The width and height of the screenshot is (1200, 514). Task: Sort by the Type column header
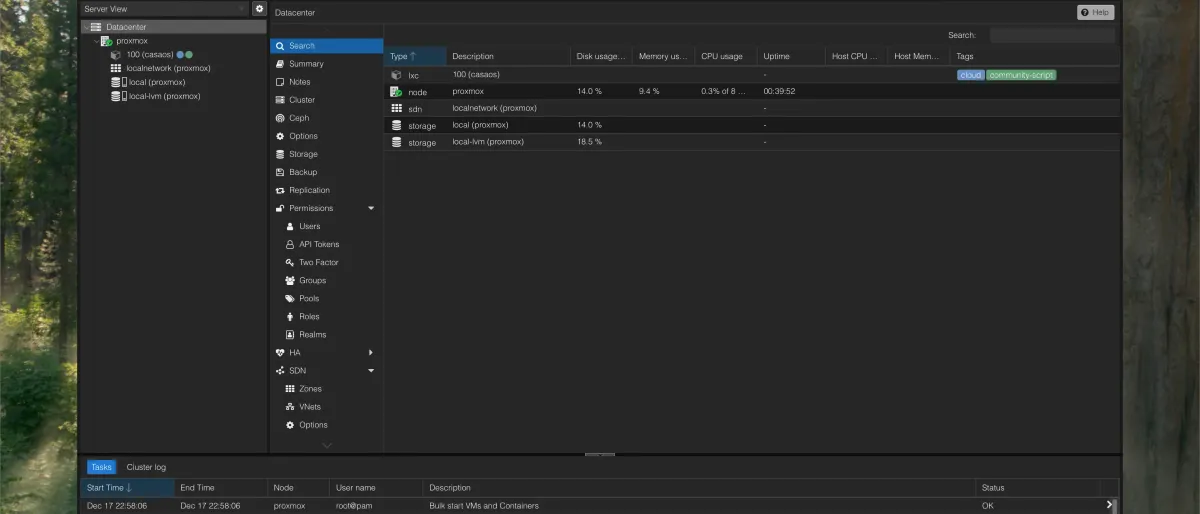point(415,56)
